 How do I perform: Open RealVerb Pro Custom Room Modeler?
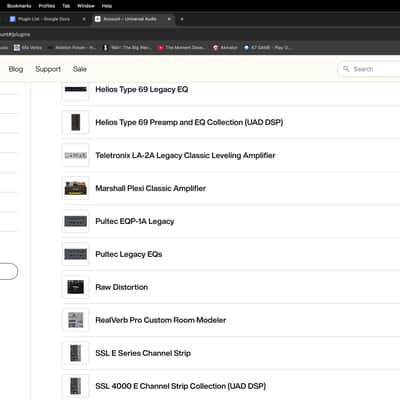(161, 320)
